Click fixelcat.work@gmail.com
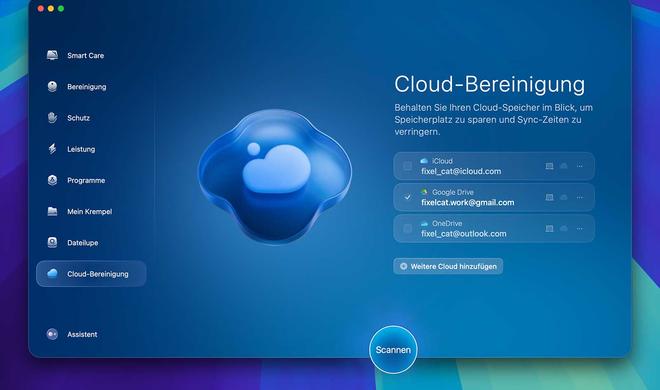This screenshot has height=390, width=660. [468, 202]
